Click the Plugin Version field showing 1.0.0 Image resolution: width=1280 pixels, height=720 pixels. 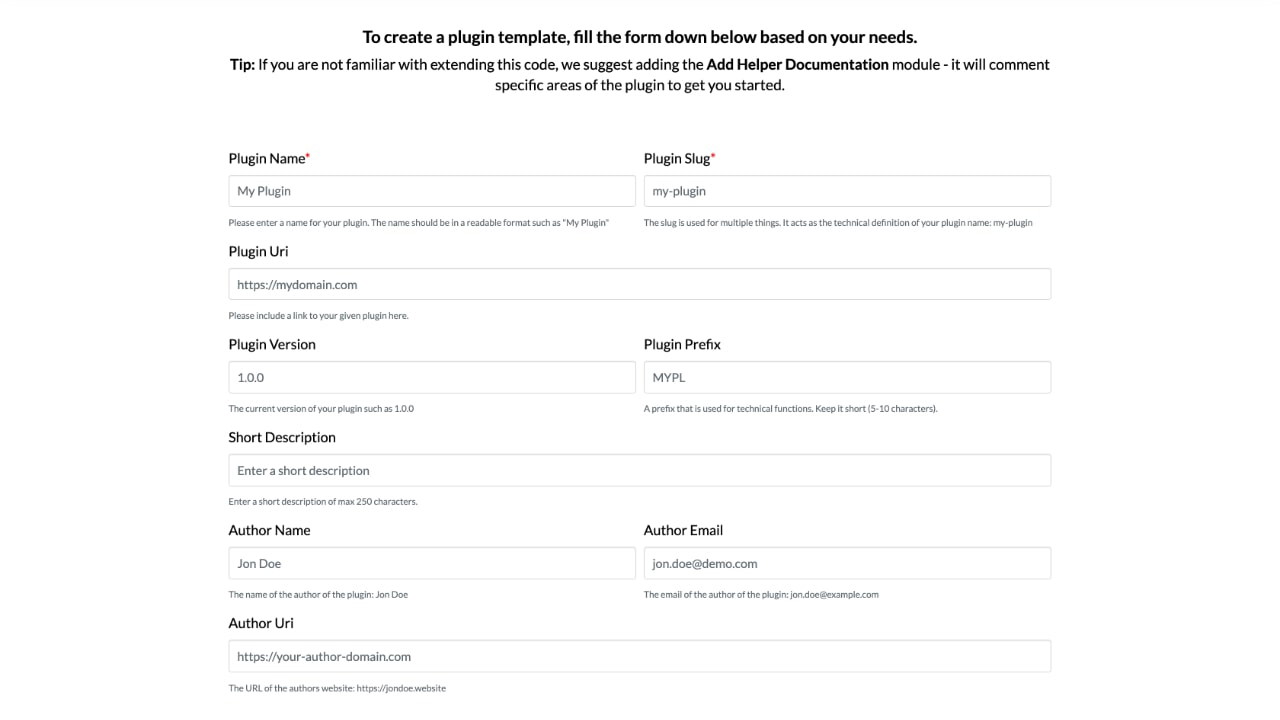pyautogui.click(x=431, y=377)
